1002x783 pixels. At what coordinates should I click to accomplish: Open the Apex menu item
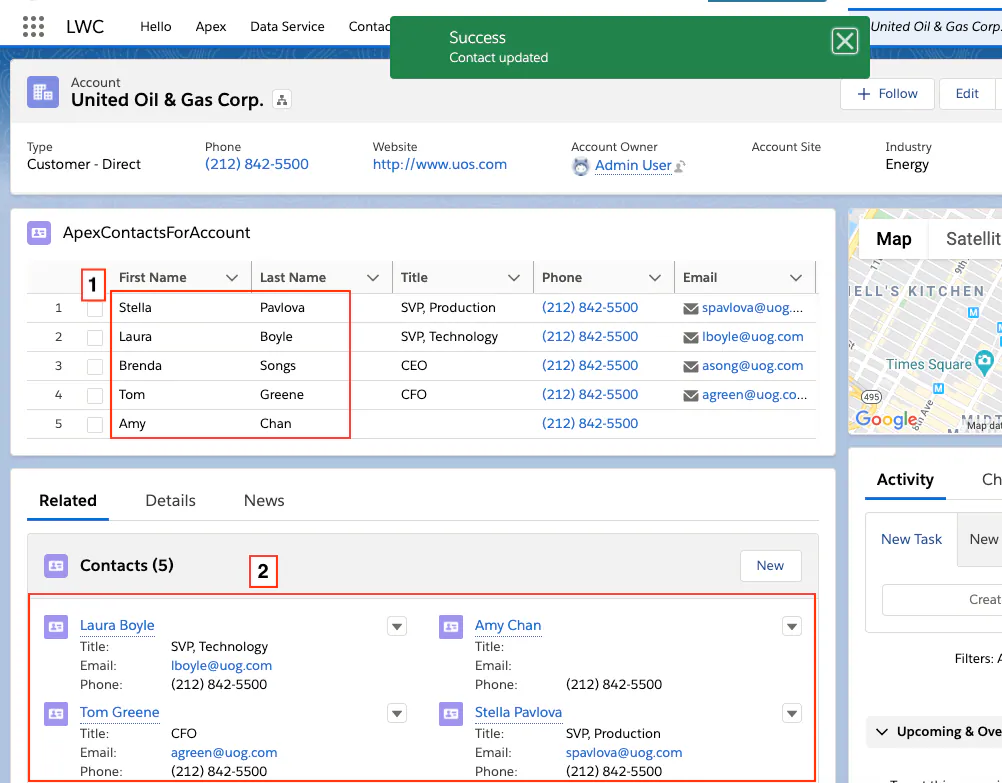click(210, 26)
